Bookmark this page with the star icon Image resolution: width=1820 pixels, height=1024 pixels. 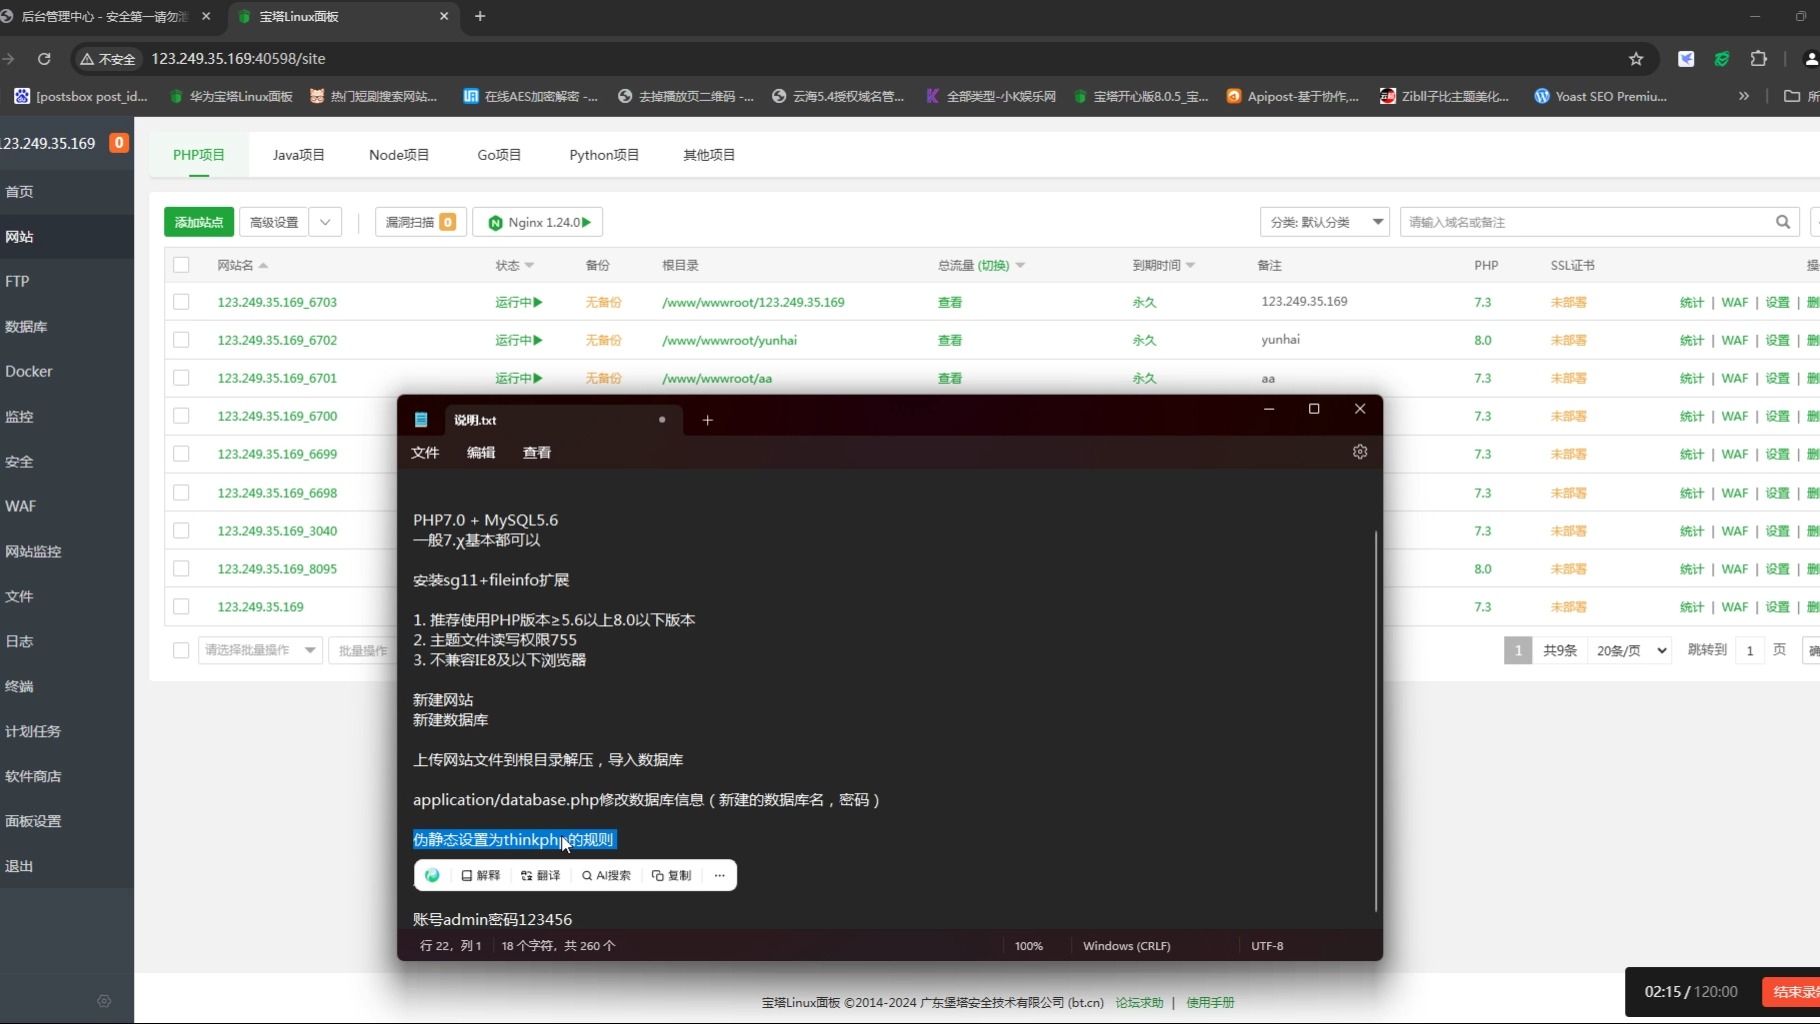click(x=1636, y=59)
